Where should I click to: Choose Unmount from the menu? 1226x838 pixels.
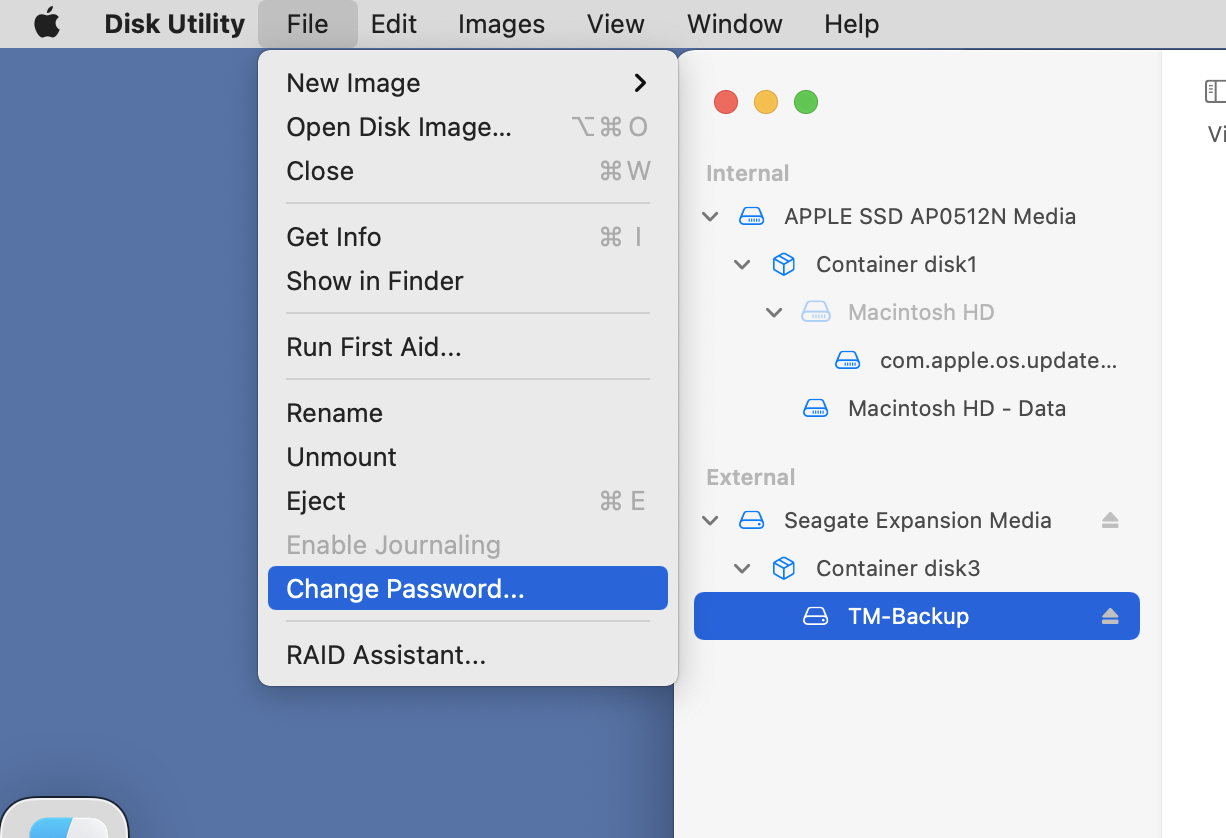468,457
